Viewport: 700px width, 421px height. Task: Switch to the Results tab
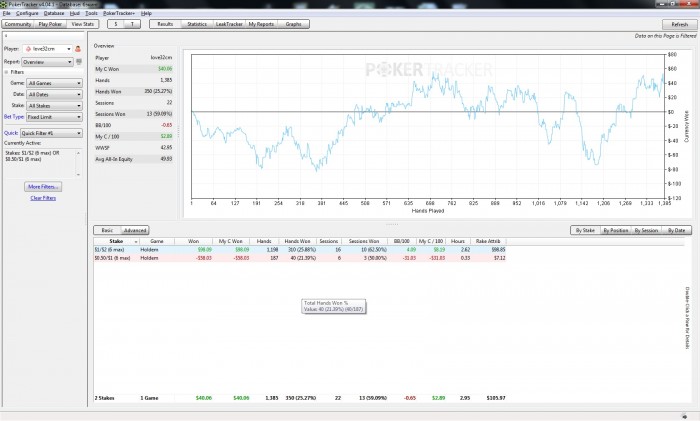(165, 24)
